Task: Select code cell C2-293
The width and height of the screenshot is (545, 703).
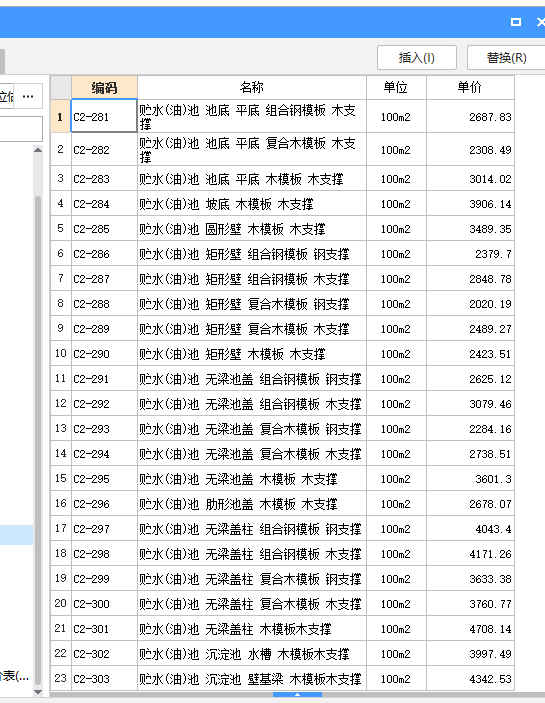Action: tap(104, 429)
